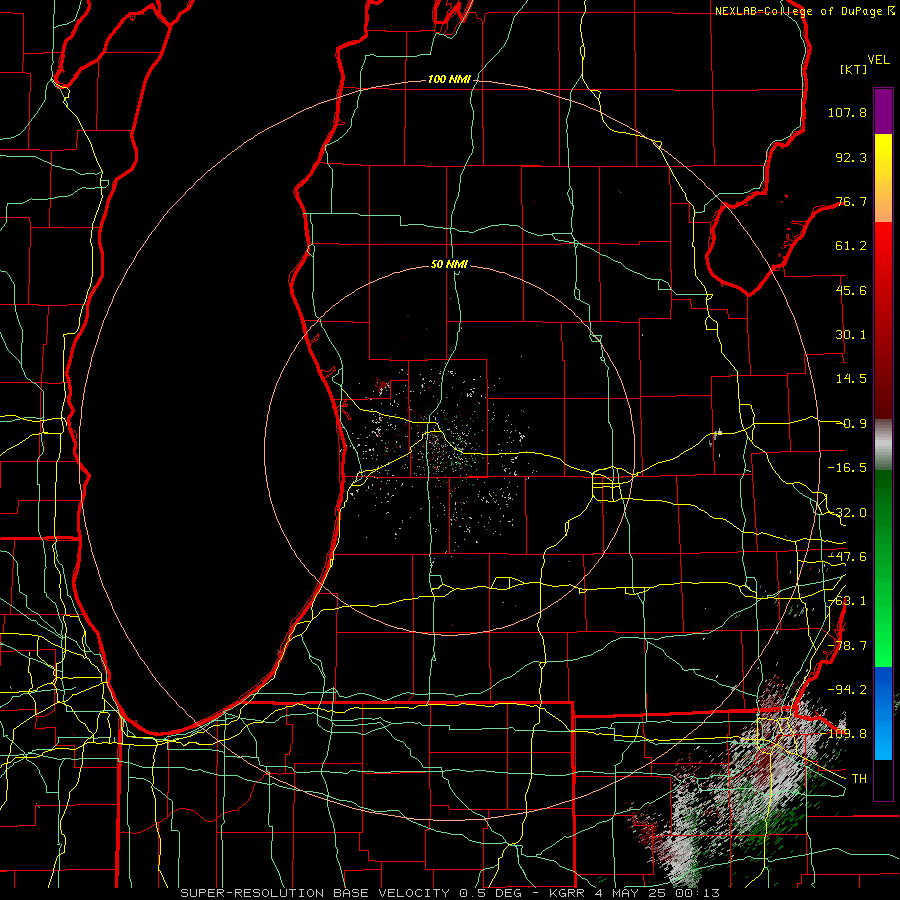Click the 50 NMI range ring label
The width and height of the screenshot is (900, 900).
(449, 265)
